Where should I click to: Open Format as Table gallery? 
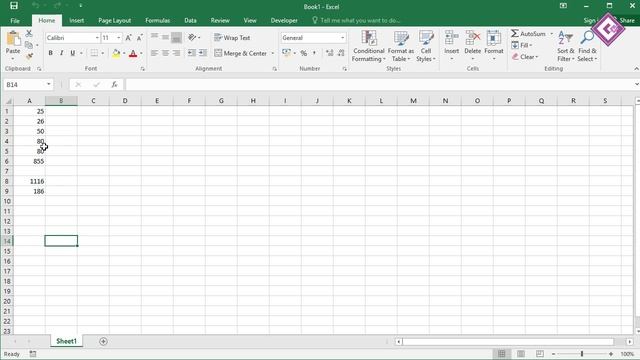400,46
